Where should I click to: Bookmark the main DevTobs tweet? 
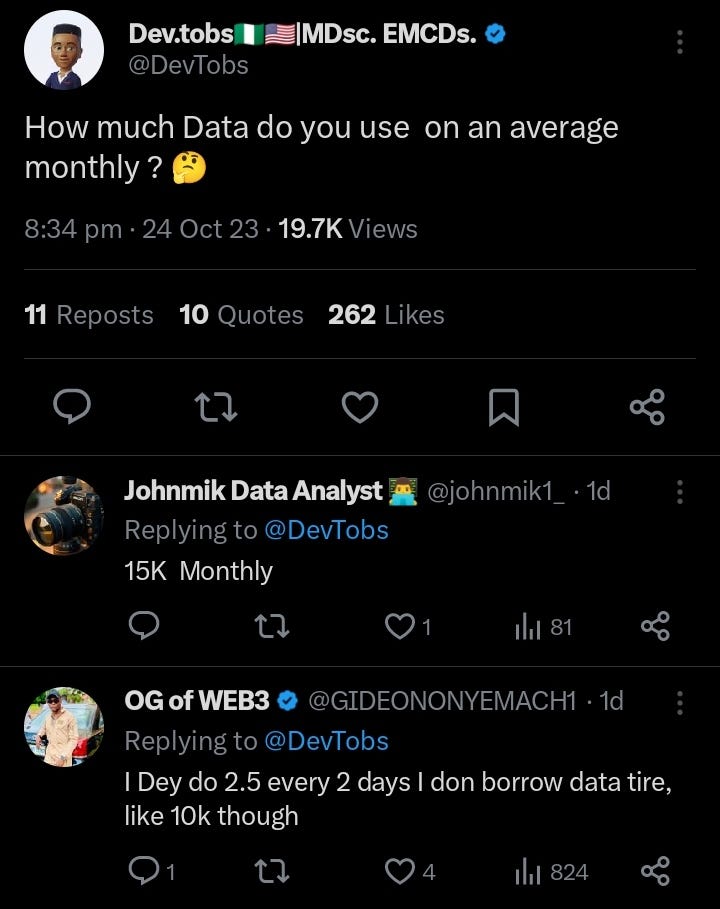[503, 406]
